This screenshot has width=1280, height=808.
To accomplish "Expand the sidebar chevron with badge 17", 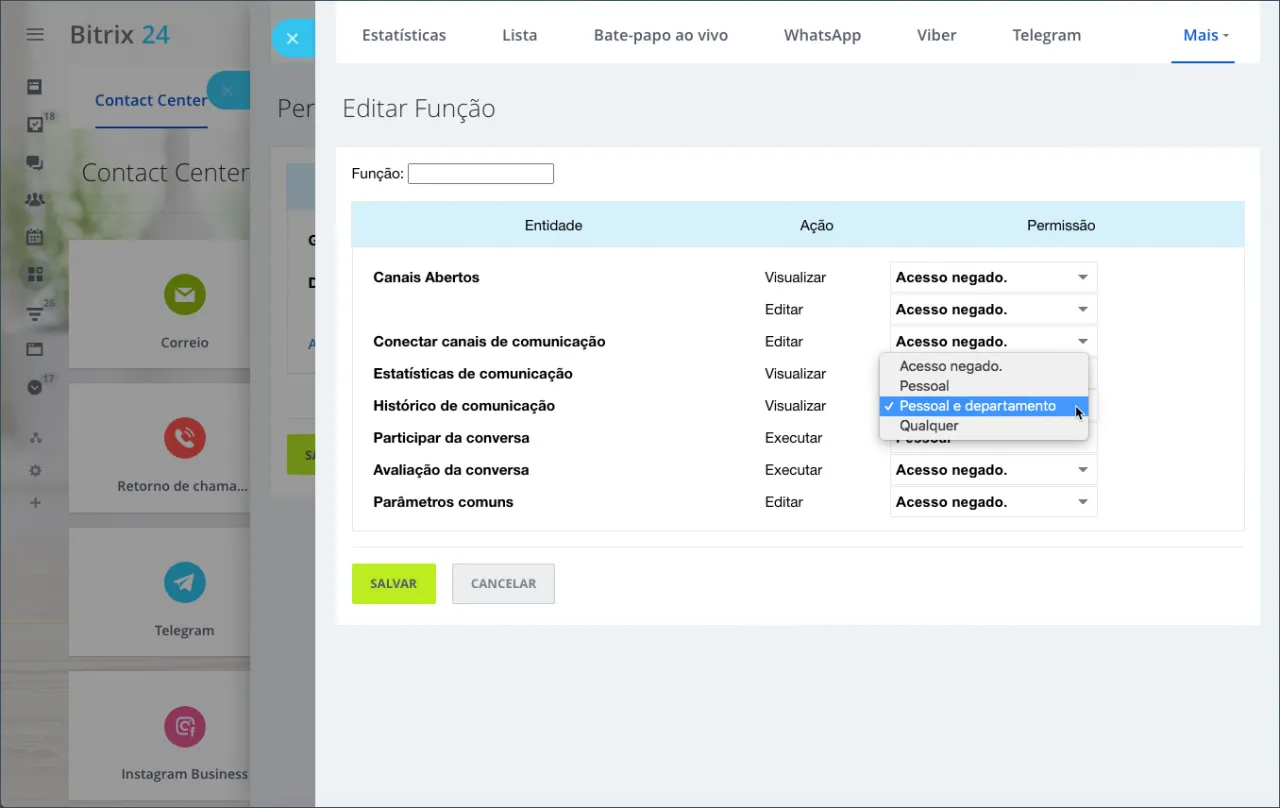I will point(35,387).
